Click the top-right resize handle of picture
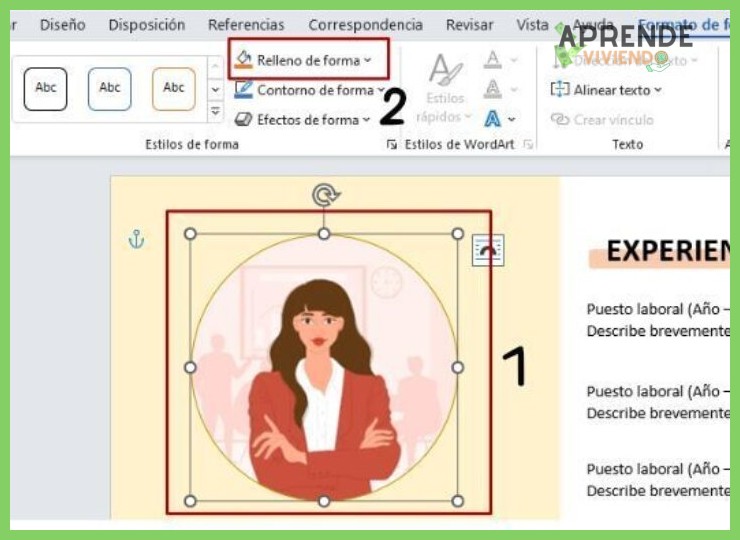Image resolution: width=740 pixels, height=540 pixels. (x=457, y=234)
